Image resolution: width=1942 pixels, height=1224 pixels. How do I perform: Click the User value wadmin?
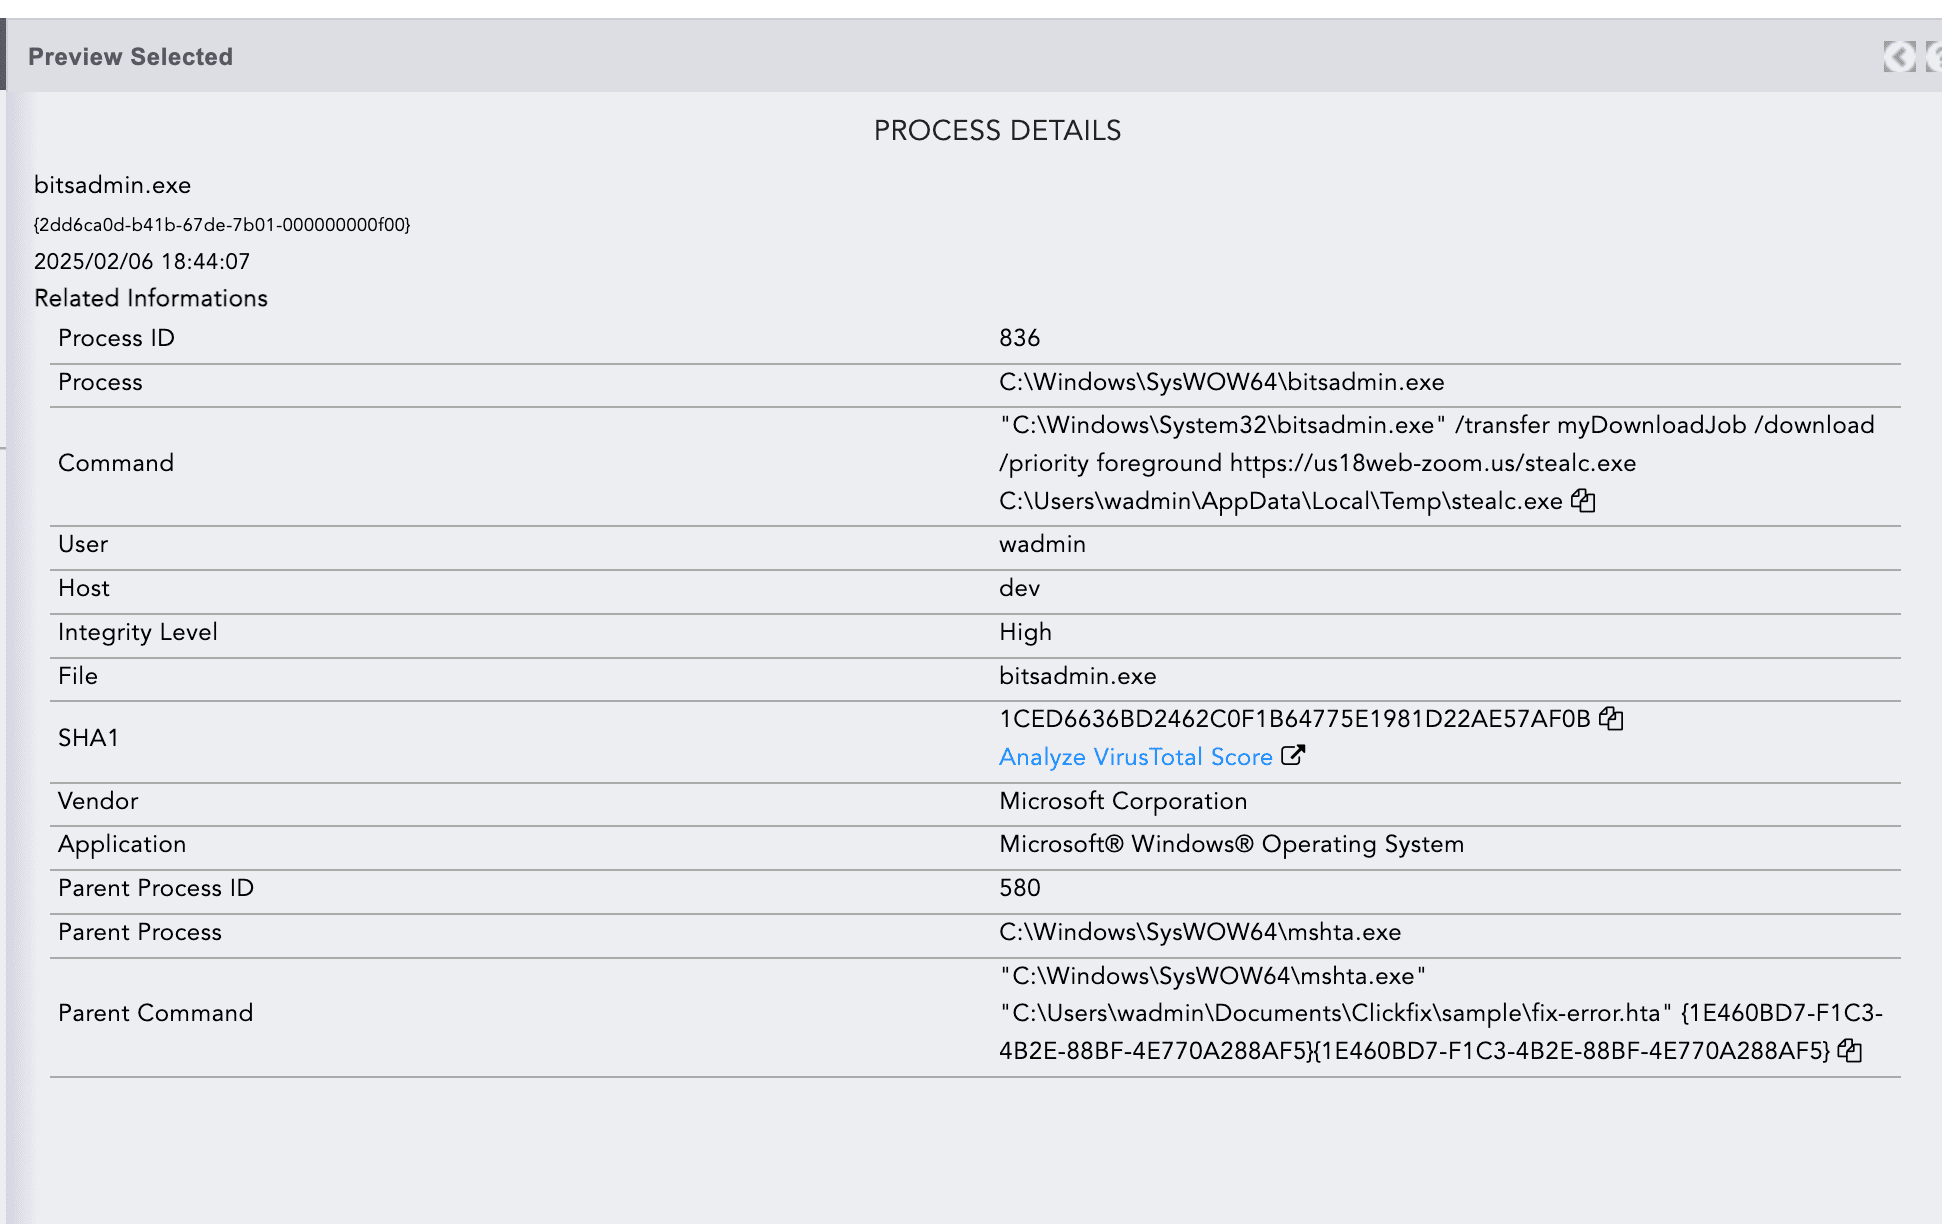click(1042, 544)
